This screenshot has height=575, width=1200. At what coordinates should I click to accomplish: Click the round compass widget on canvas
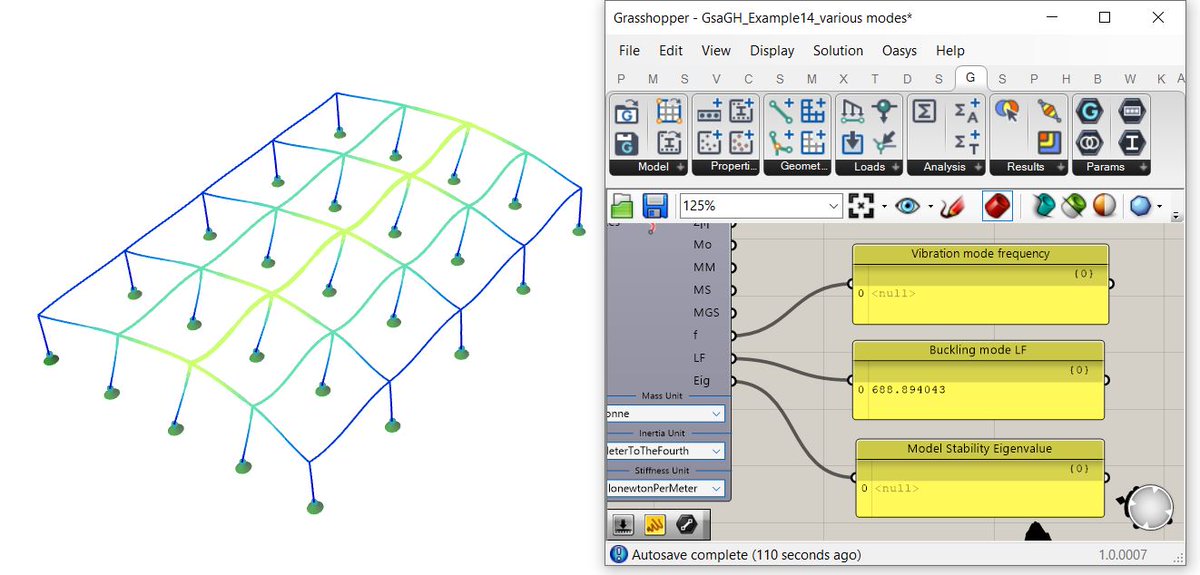pos(1149,508)
